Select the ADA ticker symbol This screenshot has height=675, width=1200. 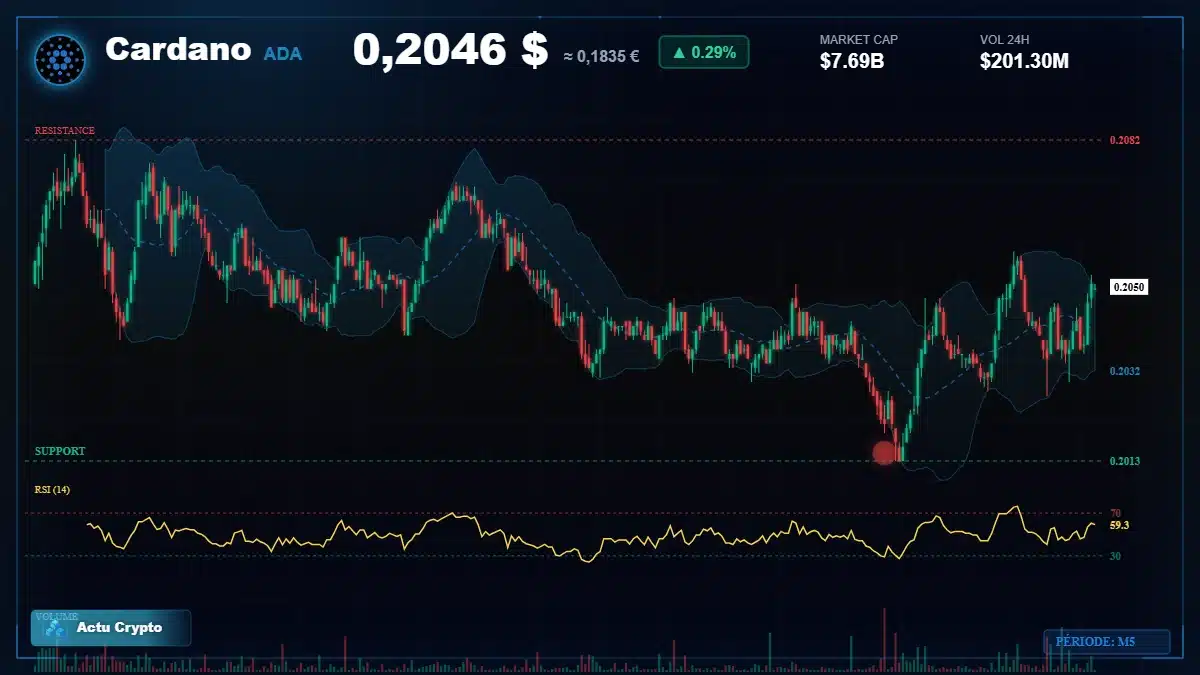click(x=283, y=53)
